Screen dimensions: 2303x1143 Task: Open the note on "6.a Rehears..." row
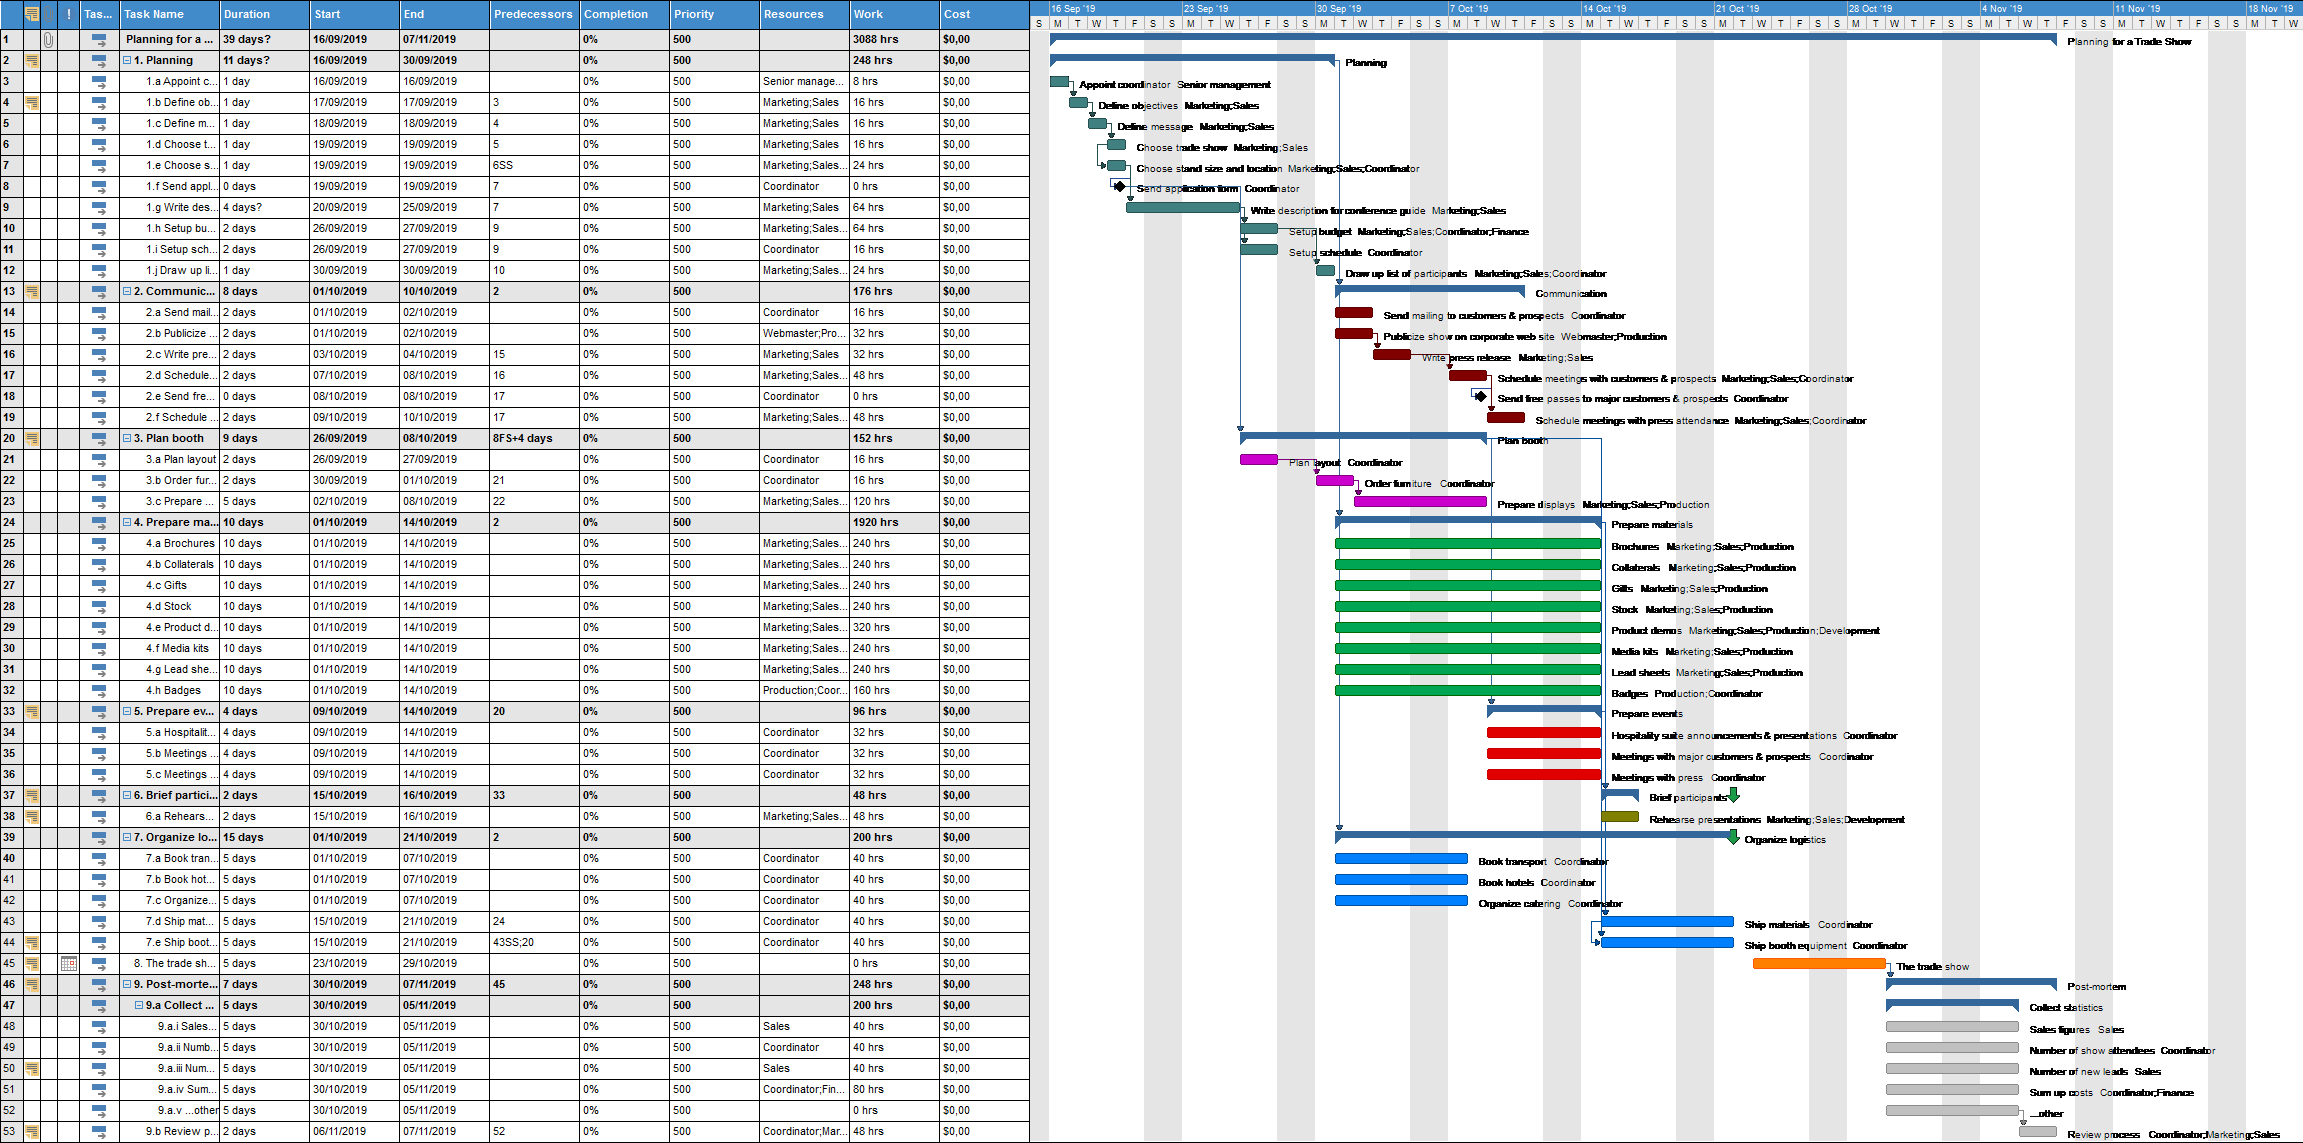33,816
